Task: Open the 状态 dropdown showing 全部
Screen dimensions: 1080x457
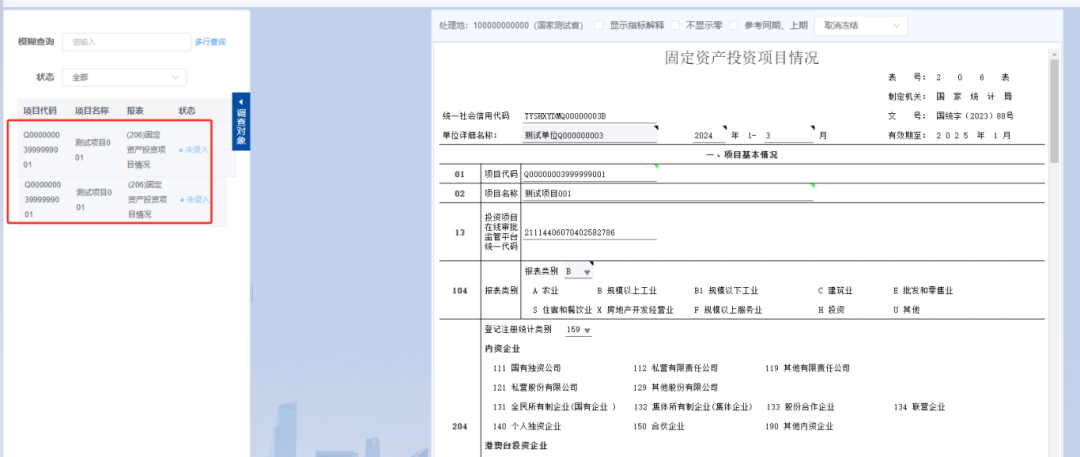Action: click(x=124, y=77)
